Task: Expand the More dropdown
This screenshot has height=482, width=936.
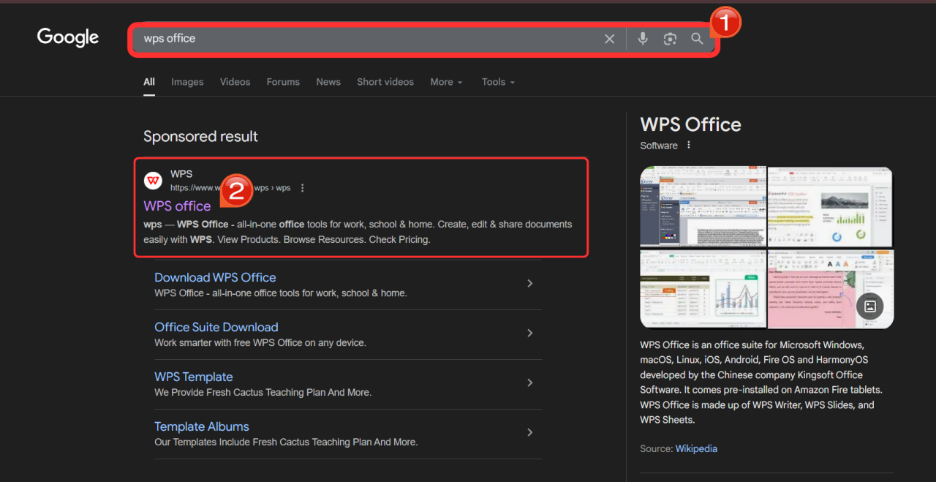Action: 447,82
